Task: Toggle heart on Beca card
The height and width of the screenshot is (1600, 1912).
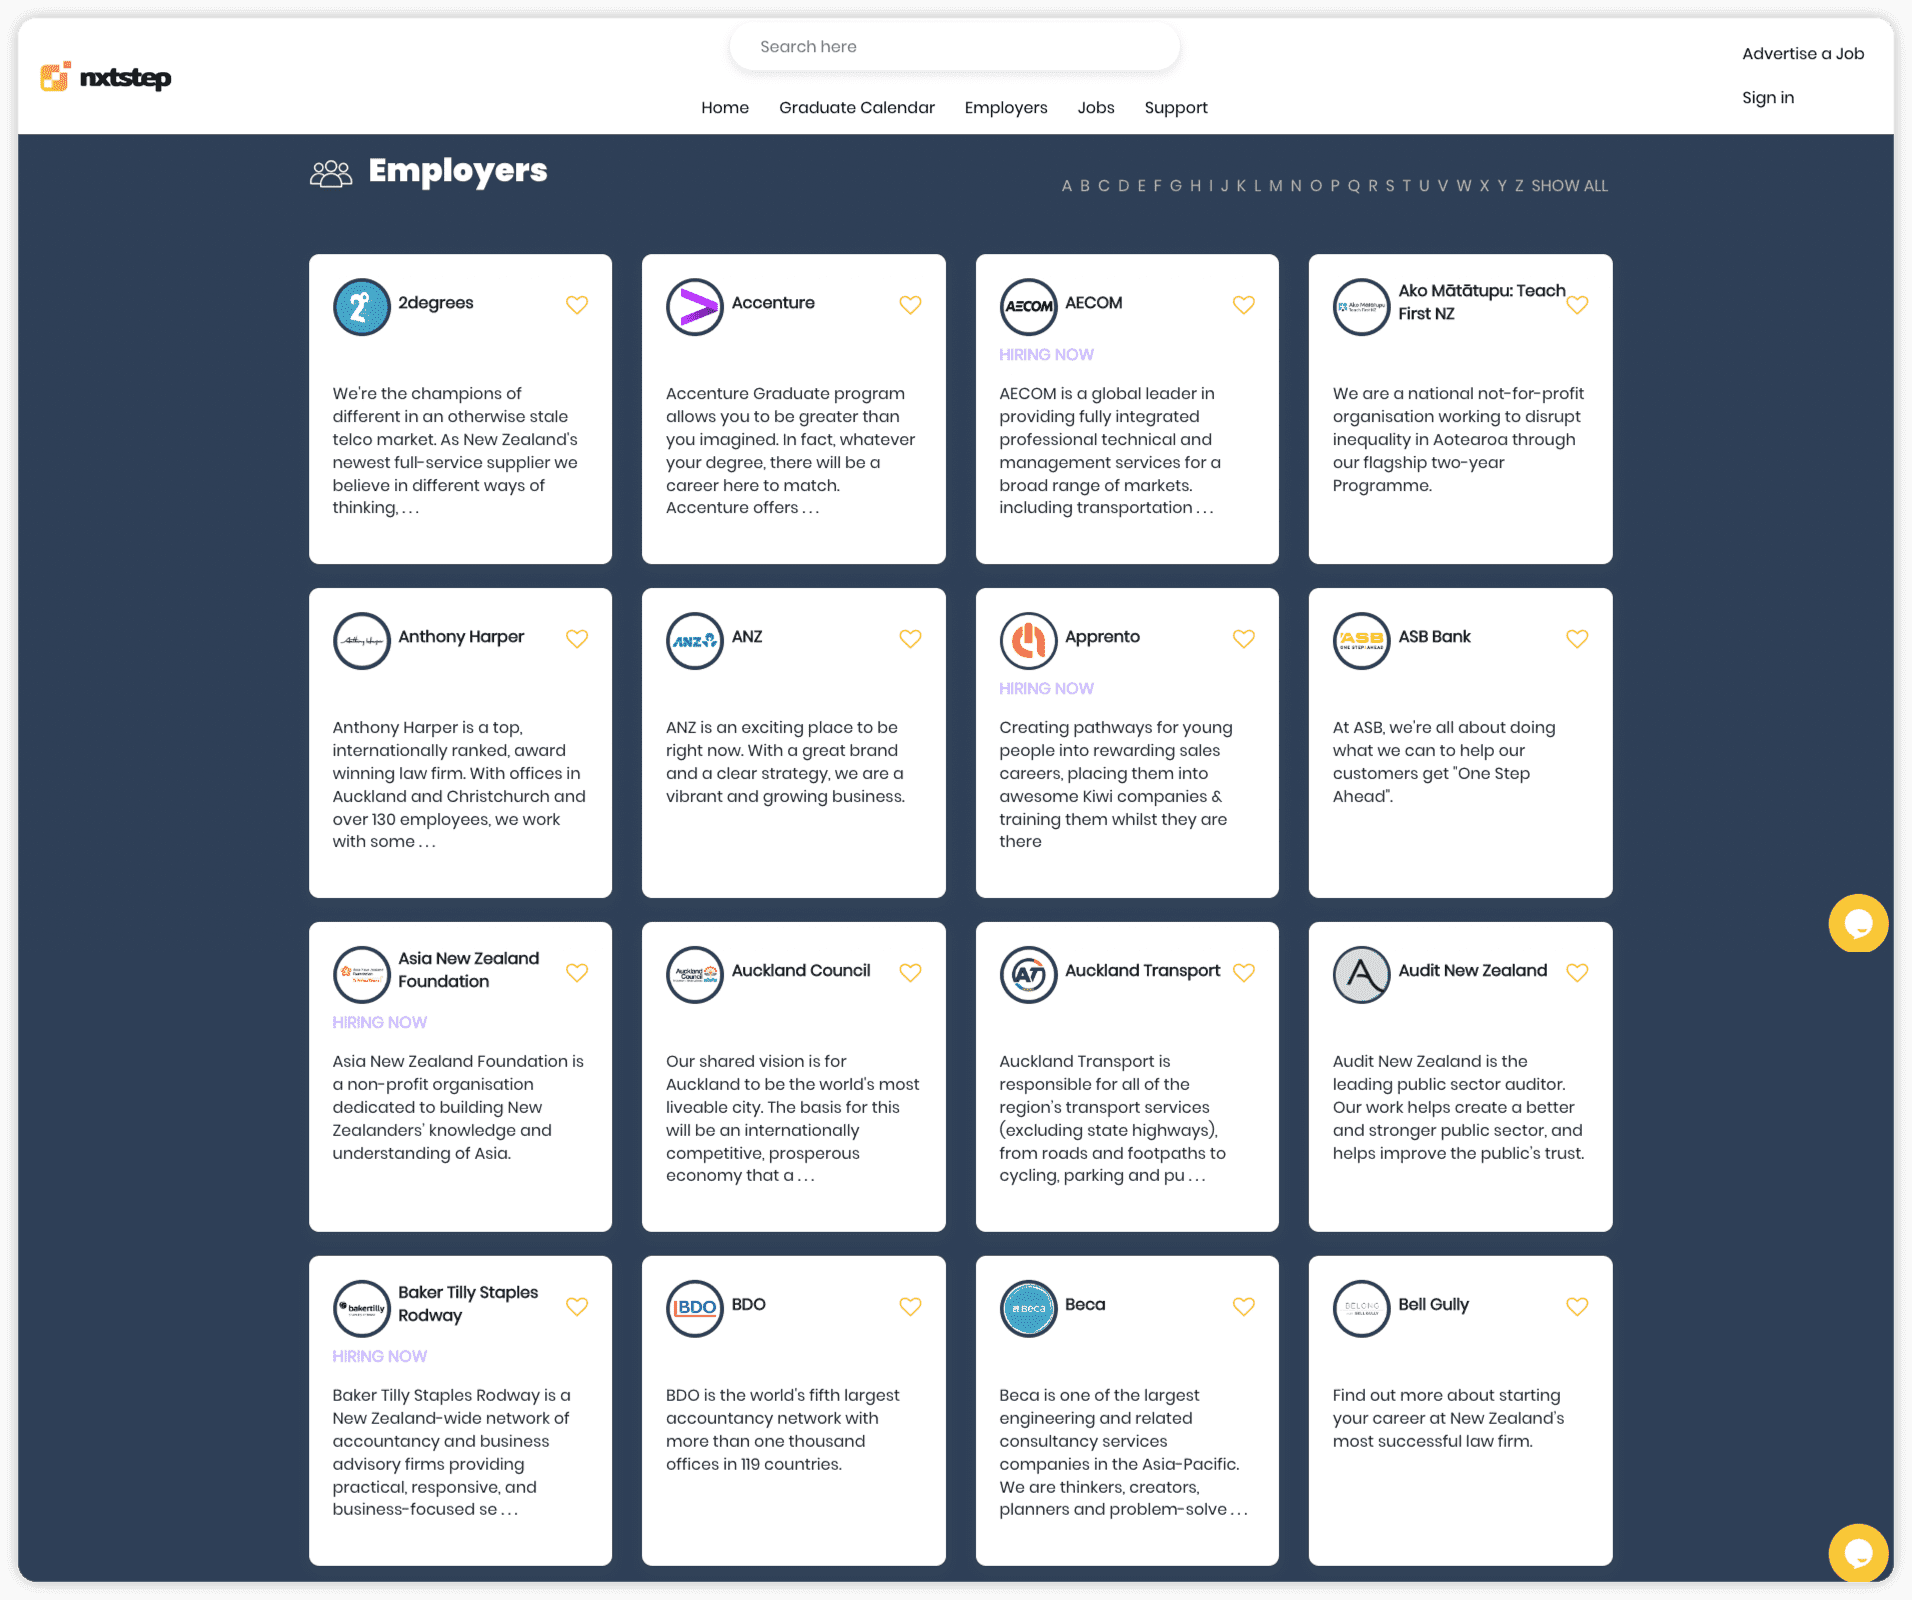Action: pyautogui.click(x=1244, y=1307)
